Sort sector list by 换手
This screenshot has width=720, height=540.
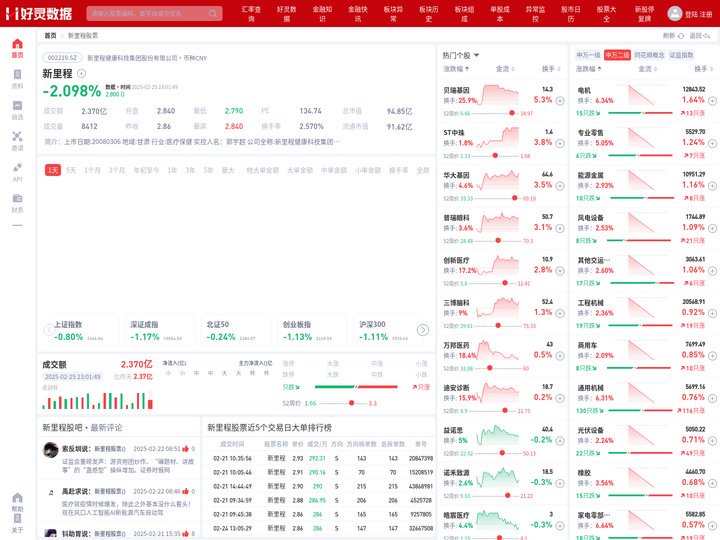point(703,69)
